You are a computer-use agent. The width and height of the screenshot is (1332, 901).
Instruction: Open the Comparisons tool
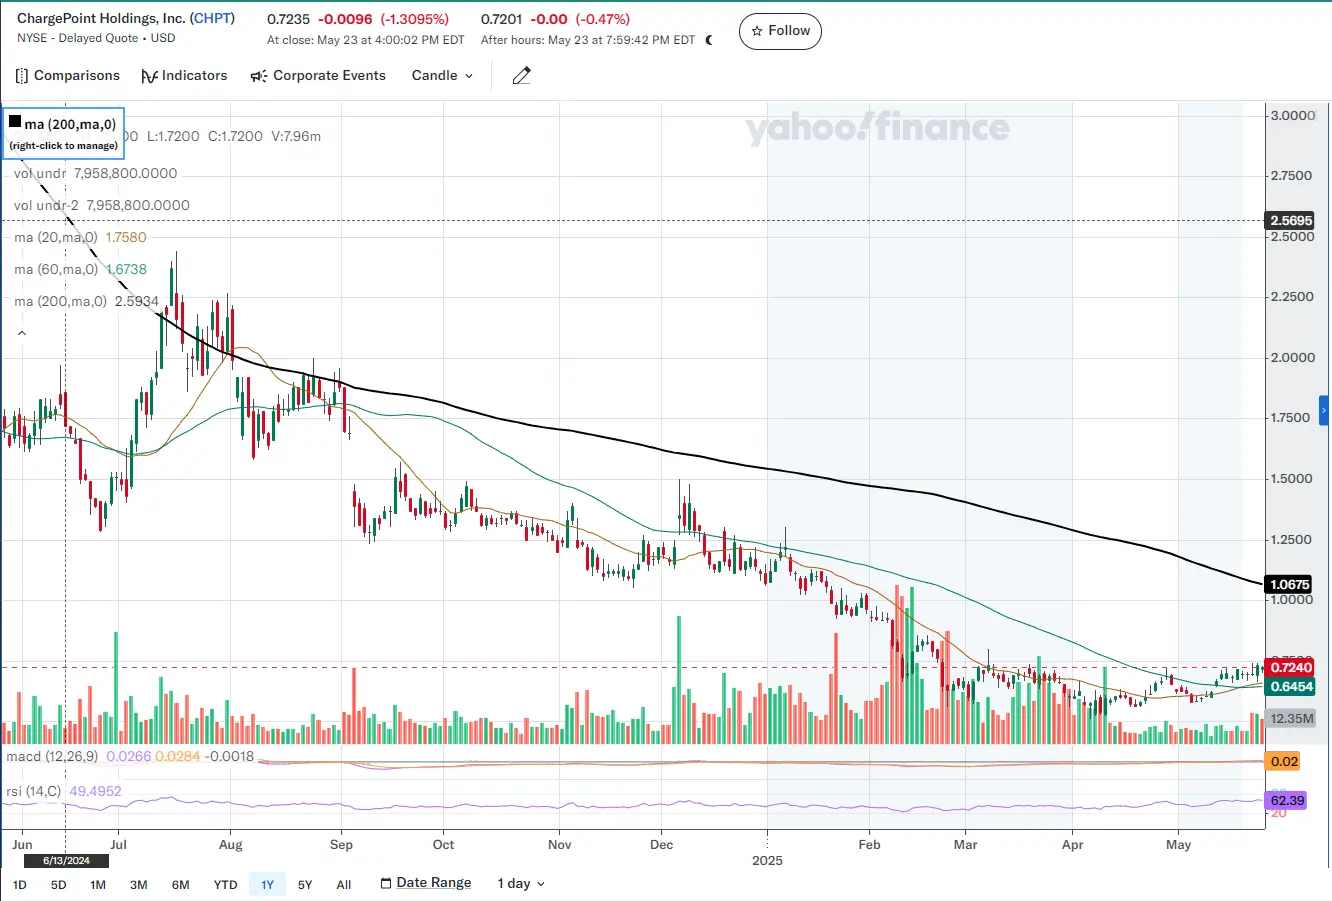click(68, 76)
